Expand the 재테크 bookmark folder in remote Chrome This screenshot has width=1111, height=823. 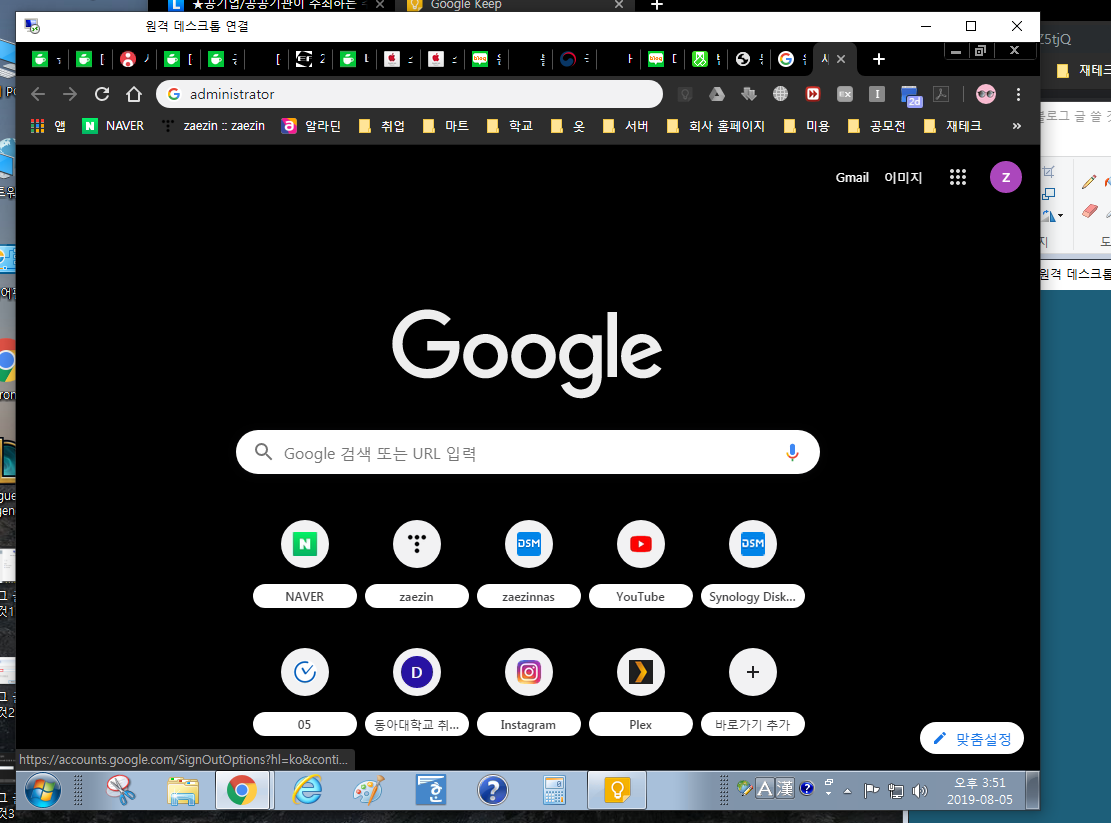(953, 126)
